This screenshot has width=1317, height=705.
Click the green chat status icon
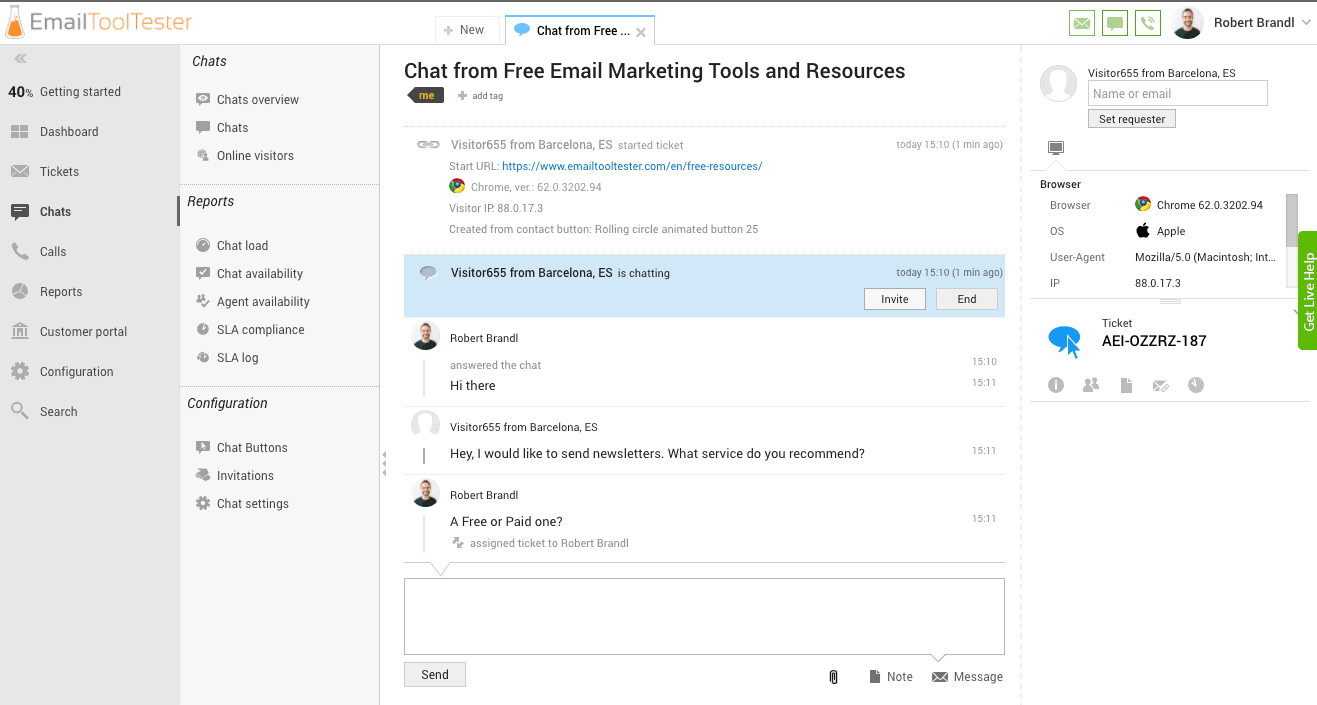point(1115,23)
